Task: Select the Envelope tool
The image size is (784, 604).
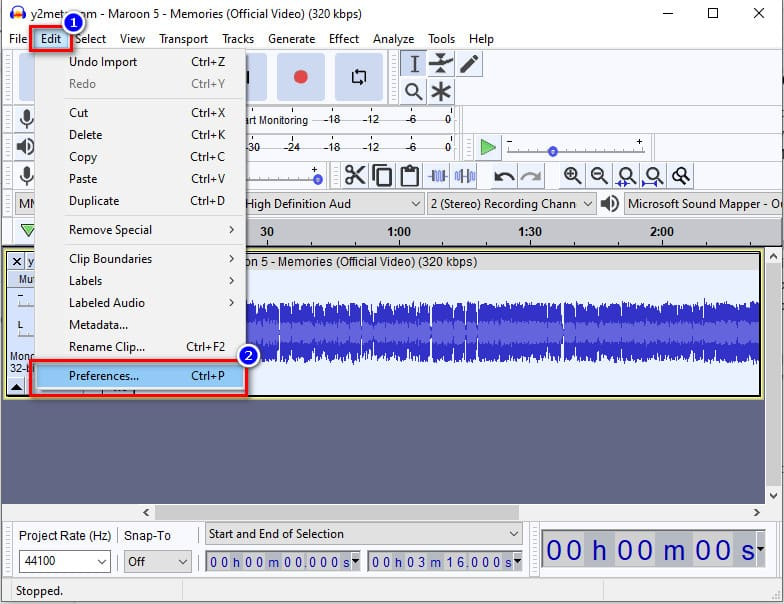Action: point(441,64)
